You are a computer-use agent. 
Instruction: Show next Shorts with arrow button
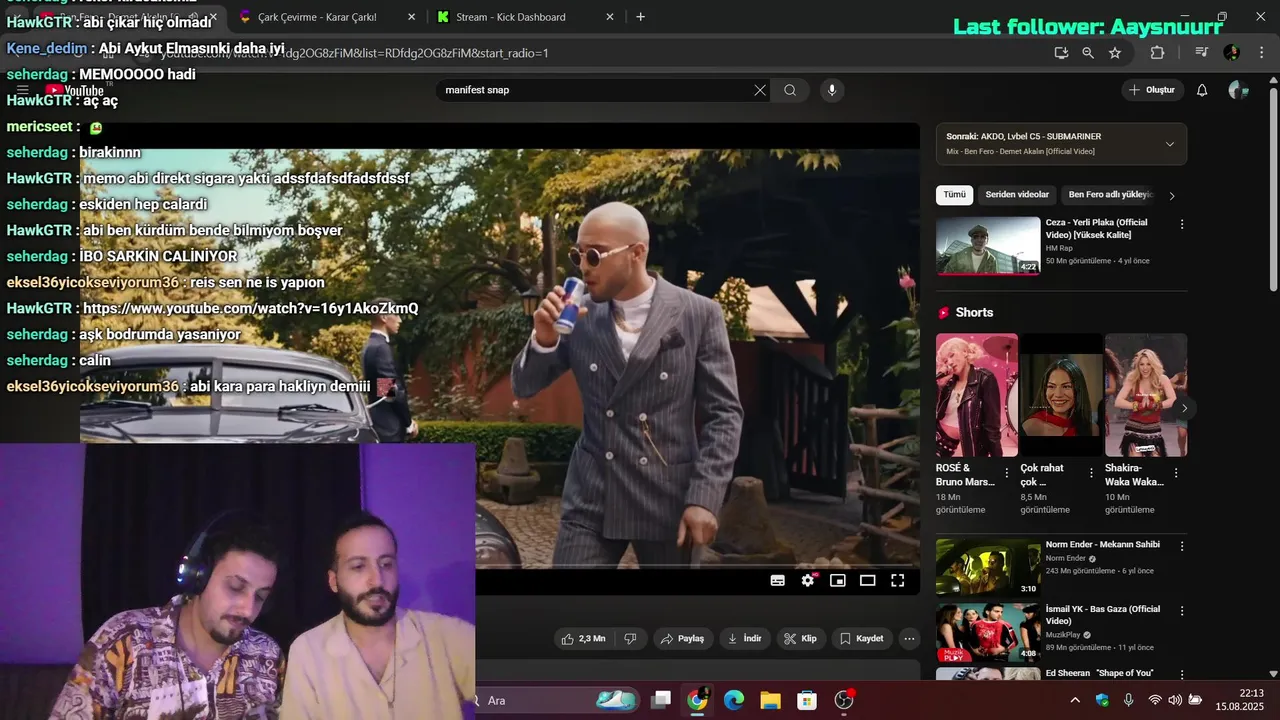pyautogui.click(x=1185, y=408)
